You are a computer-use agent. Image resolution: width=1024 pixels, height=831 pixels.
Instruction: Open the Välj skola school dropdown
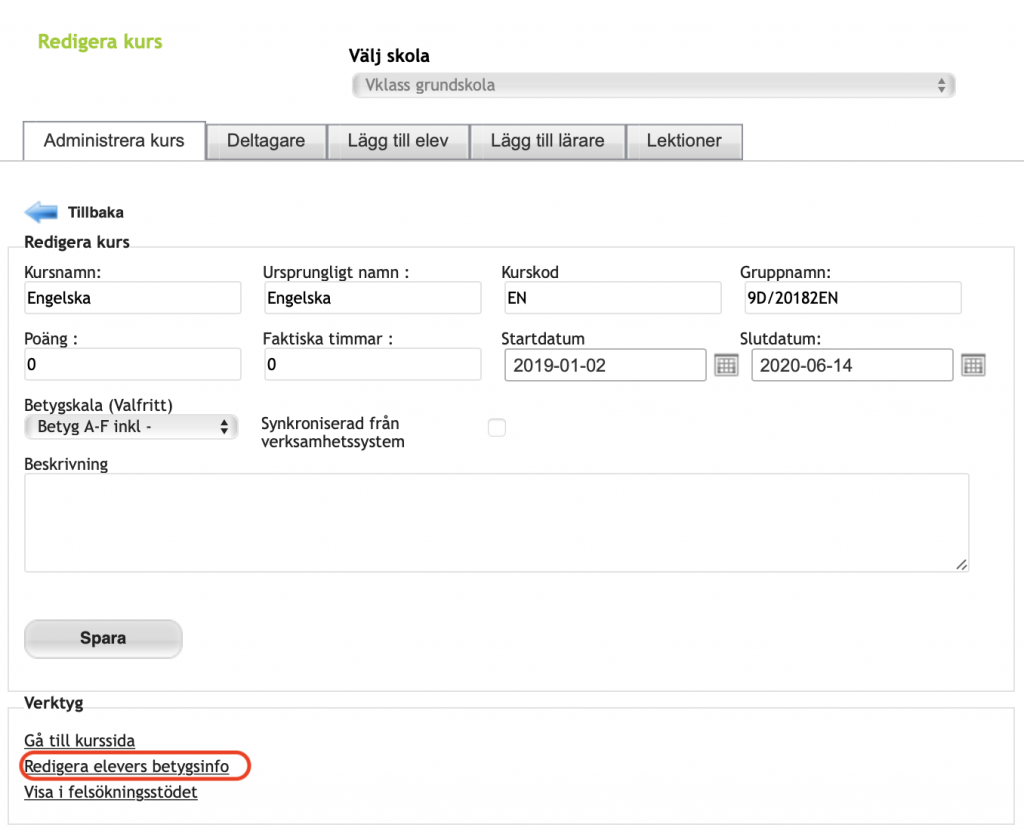tap(654, 86)
